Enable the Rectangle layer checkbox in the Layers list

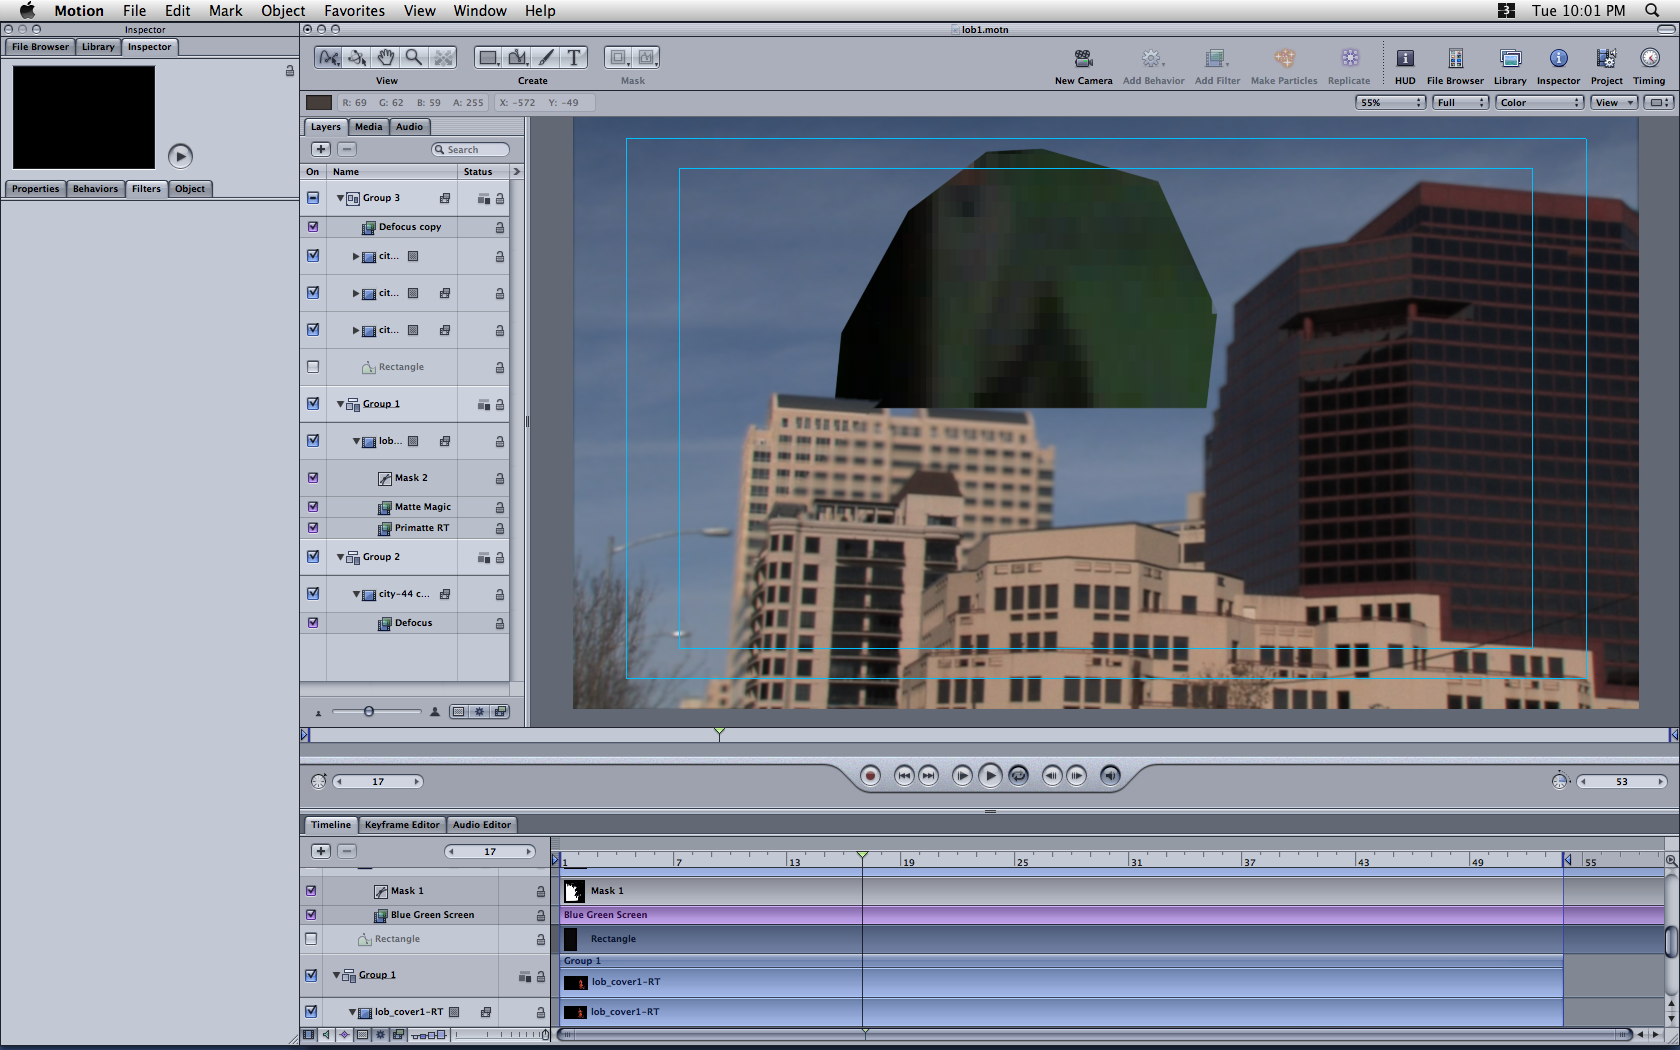313,367
